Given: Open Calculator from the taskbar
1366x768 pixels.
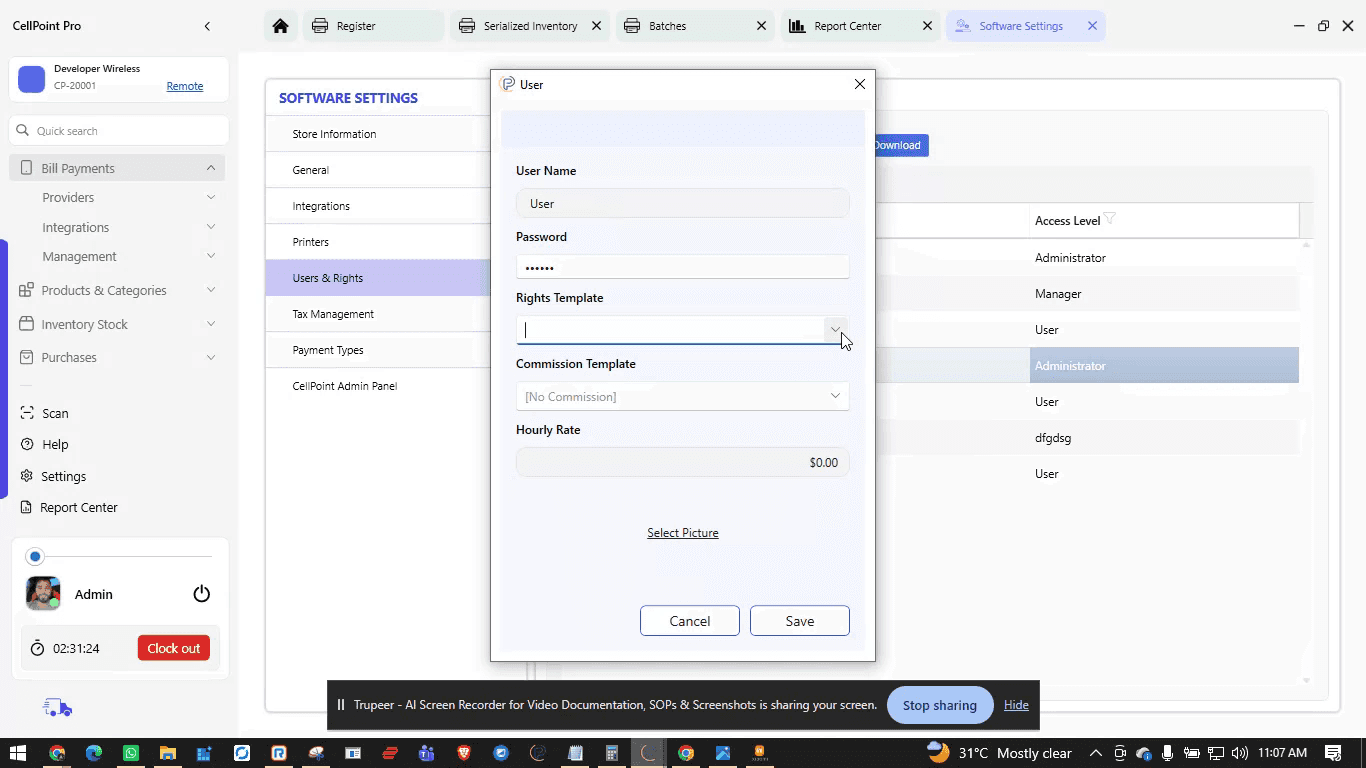Looking at the screenshot, I should (612, 753).
